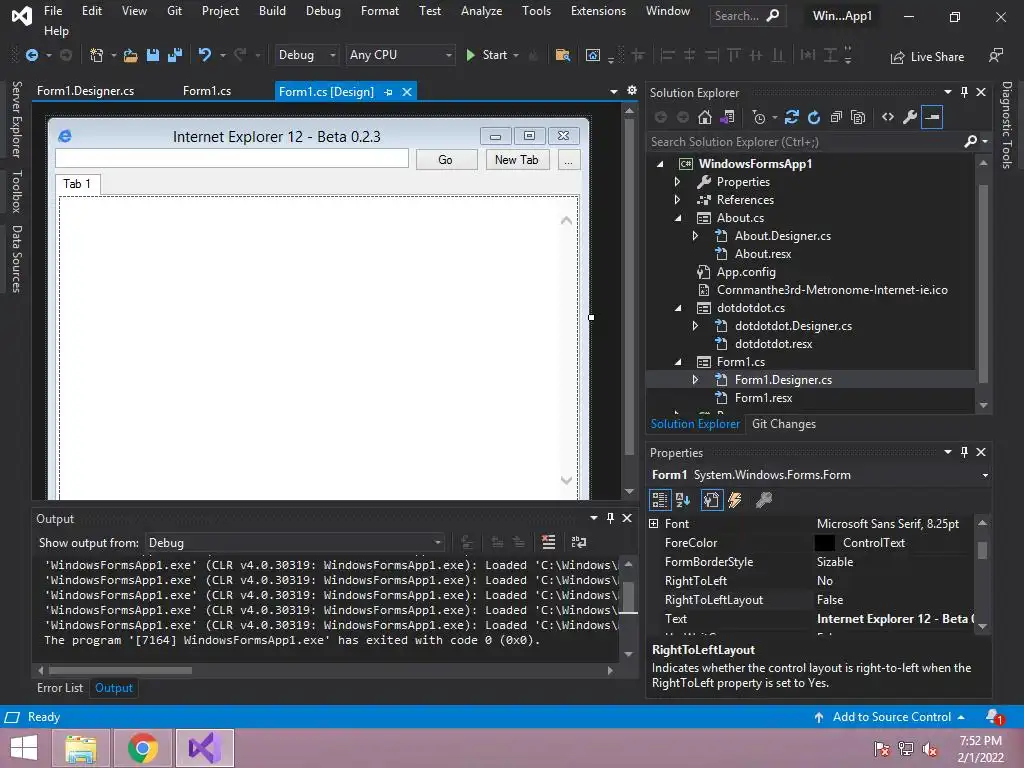Click the ForeColor black color swatch
This screenshot has height=768, width=1024.
tap(825, 543)
